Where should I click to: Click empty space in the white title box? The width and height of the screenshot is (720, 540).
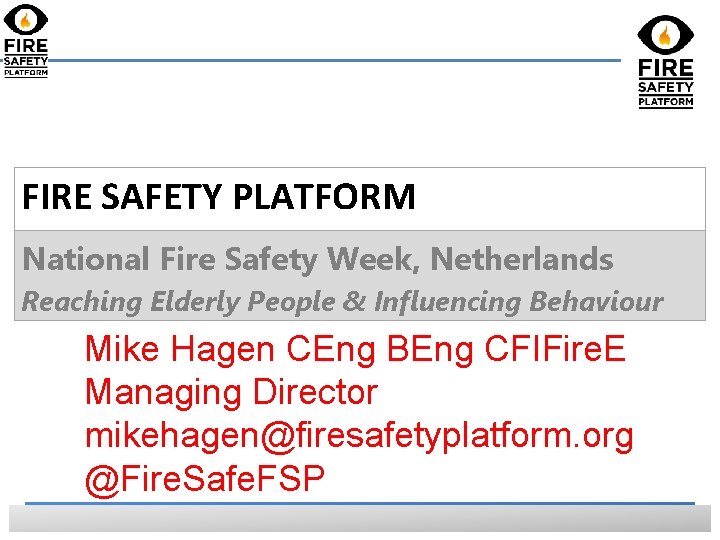coord(560,199)
